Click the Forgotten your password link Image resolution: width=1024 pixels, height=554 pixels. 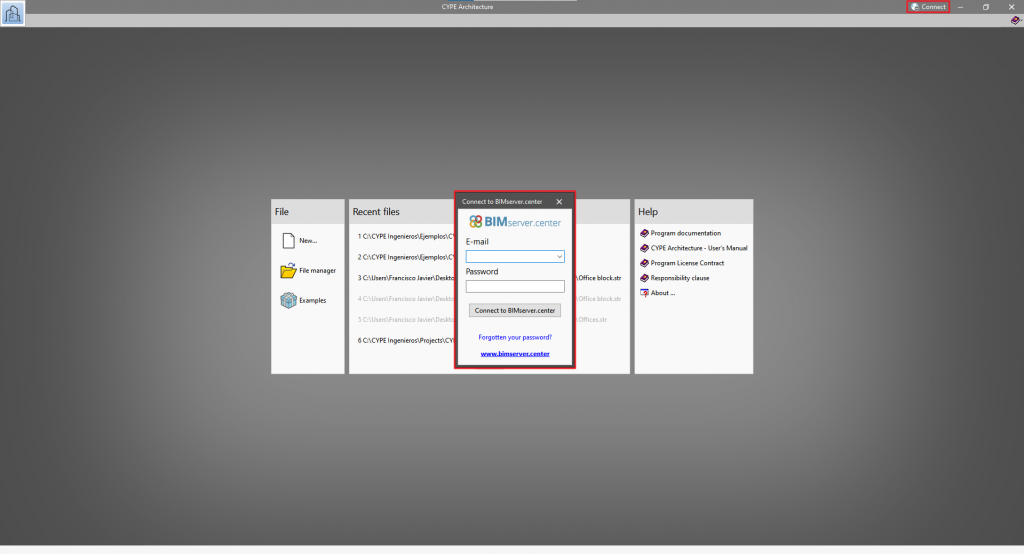(515, 337)
